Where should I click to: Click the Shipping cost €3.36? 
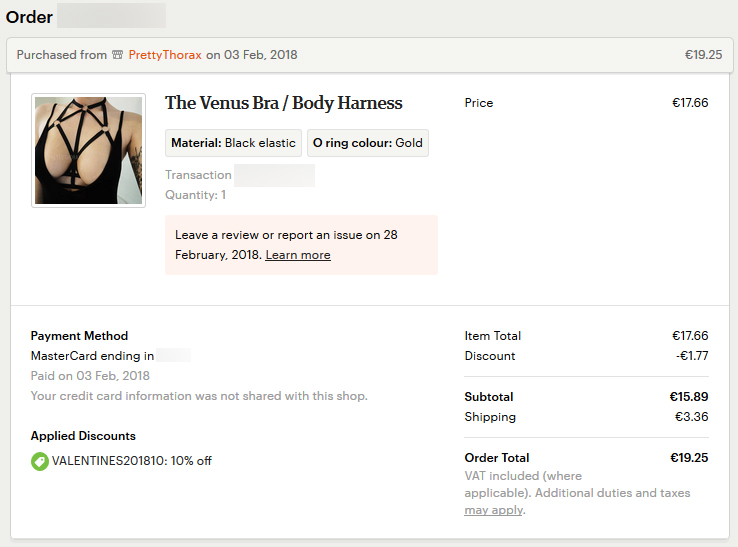691,417
